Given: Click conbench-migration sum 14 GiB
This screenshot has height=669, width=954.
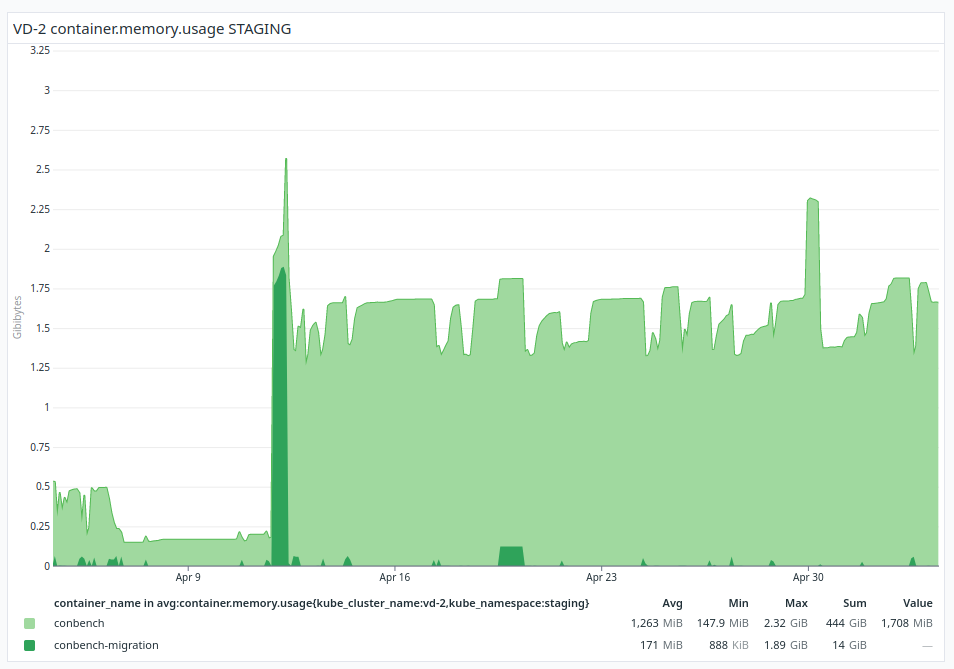Looking at the screenshot, I should tap(849, 645).
